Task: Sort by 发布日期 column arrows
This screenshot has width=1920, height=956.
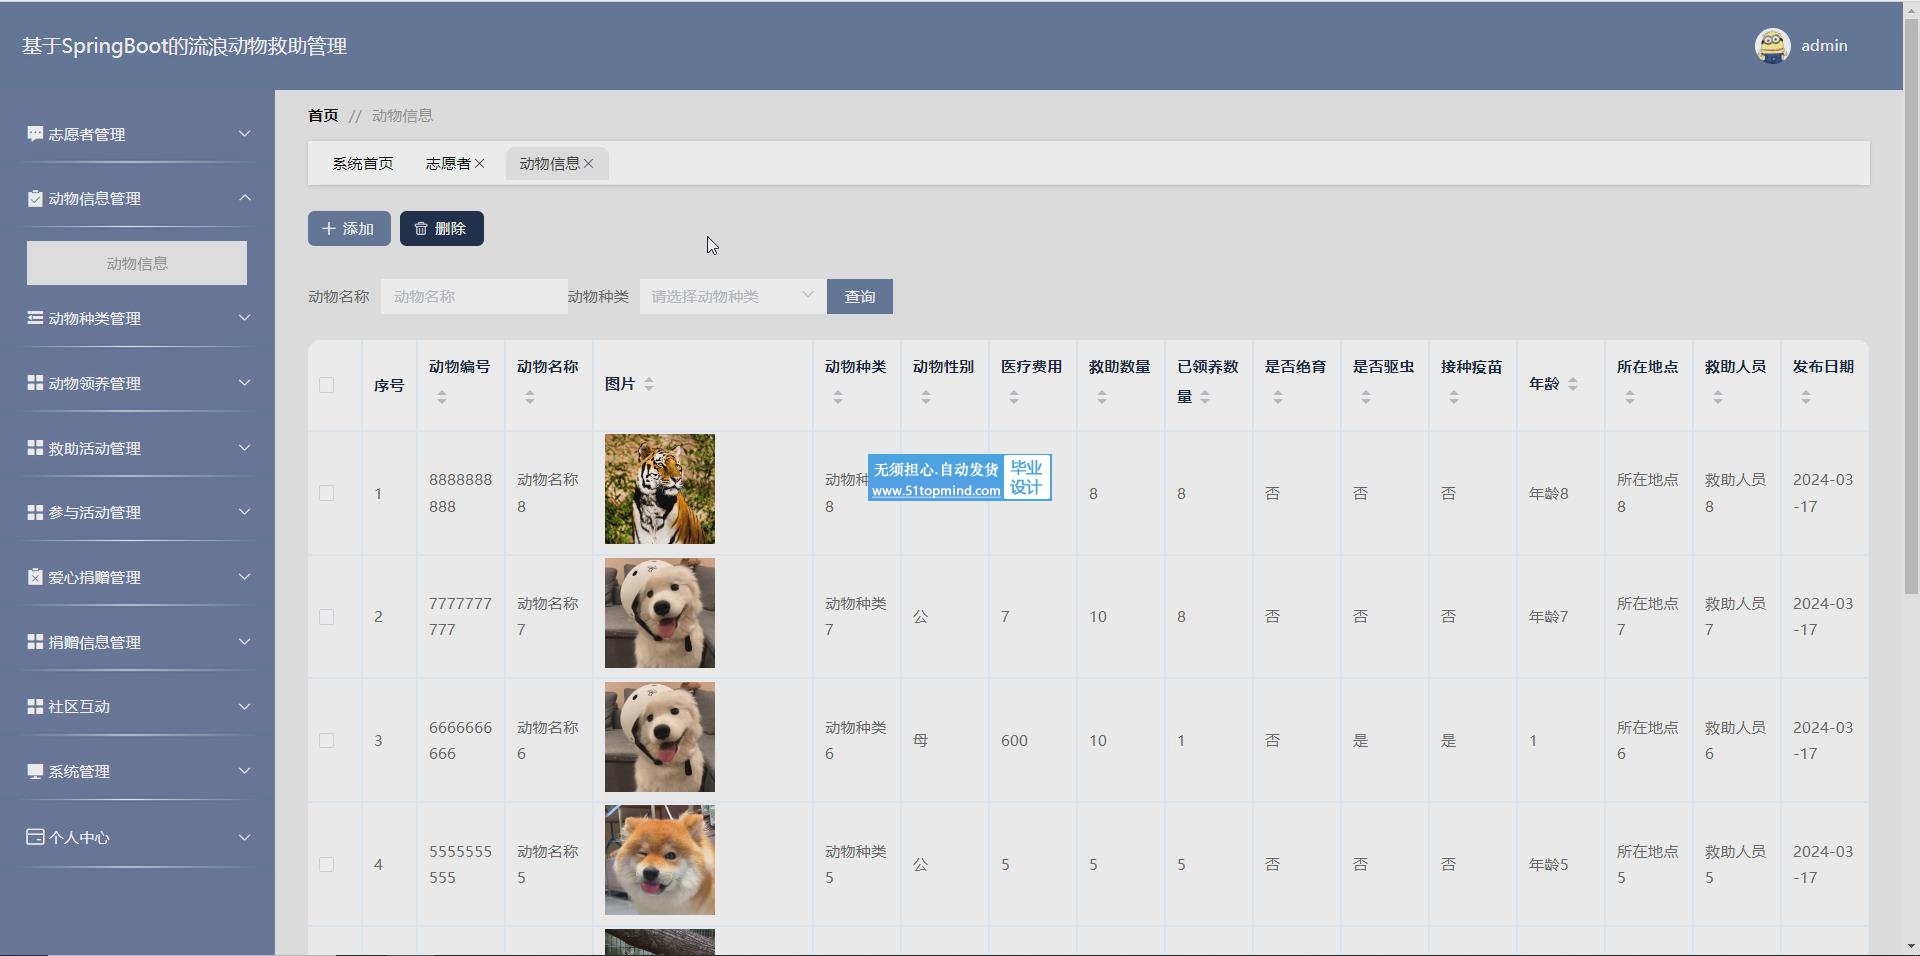Action: pos(1806,397)
